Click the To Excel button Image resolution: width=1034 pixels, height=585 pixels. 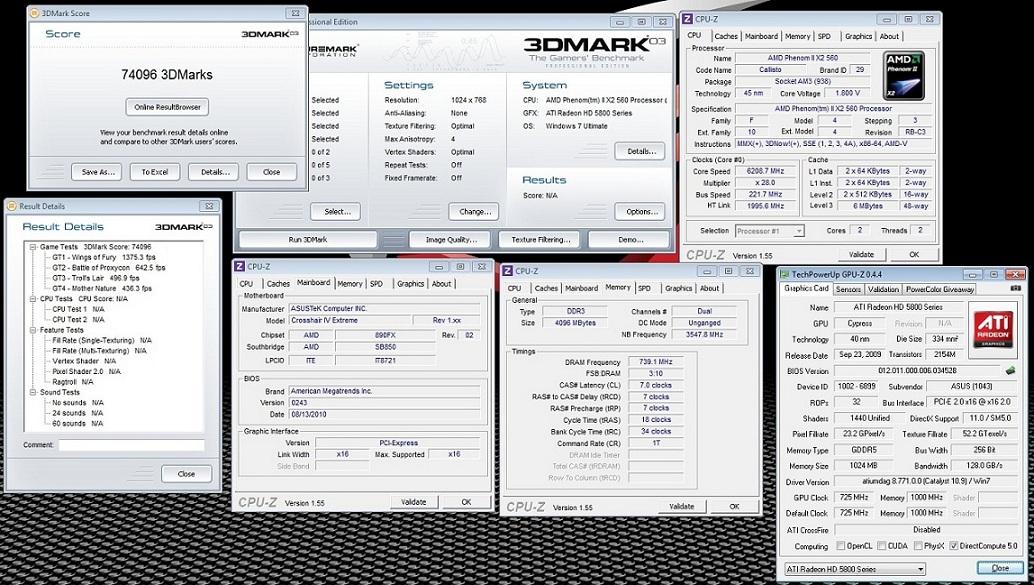click(x=155, y=172)
